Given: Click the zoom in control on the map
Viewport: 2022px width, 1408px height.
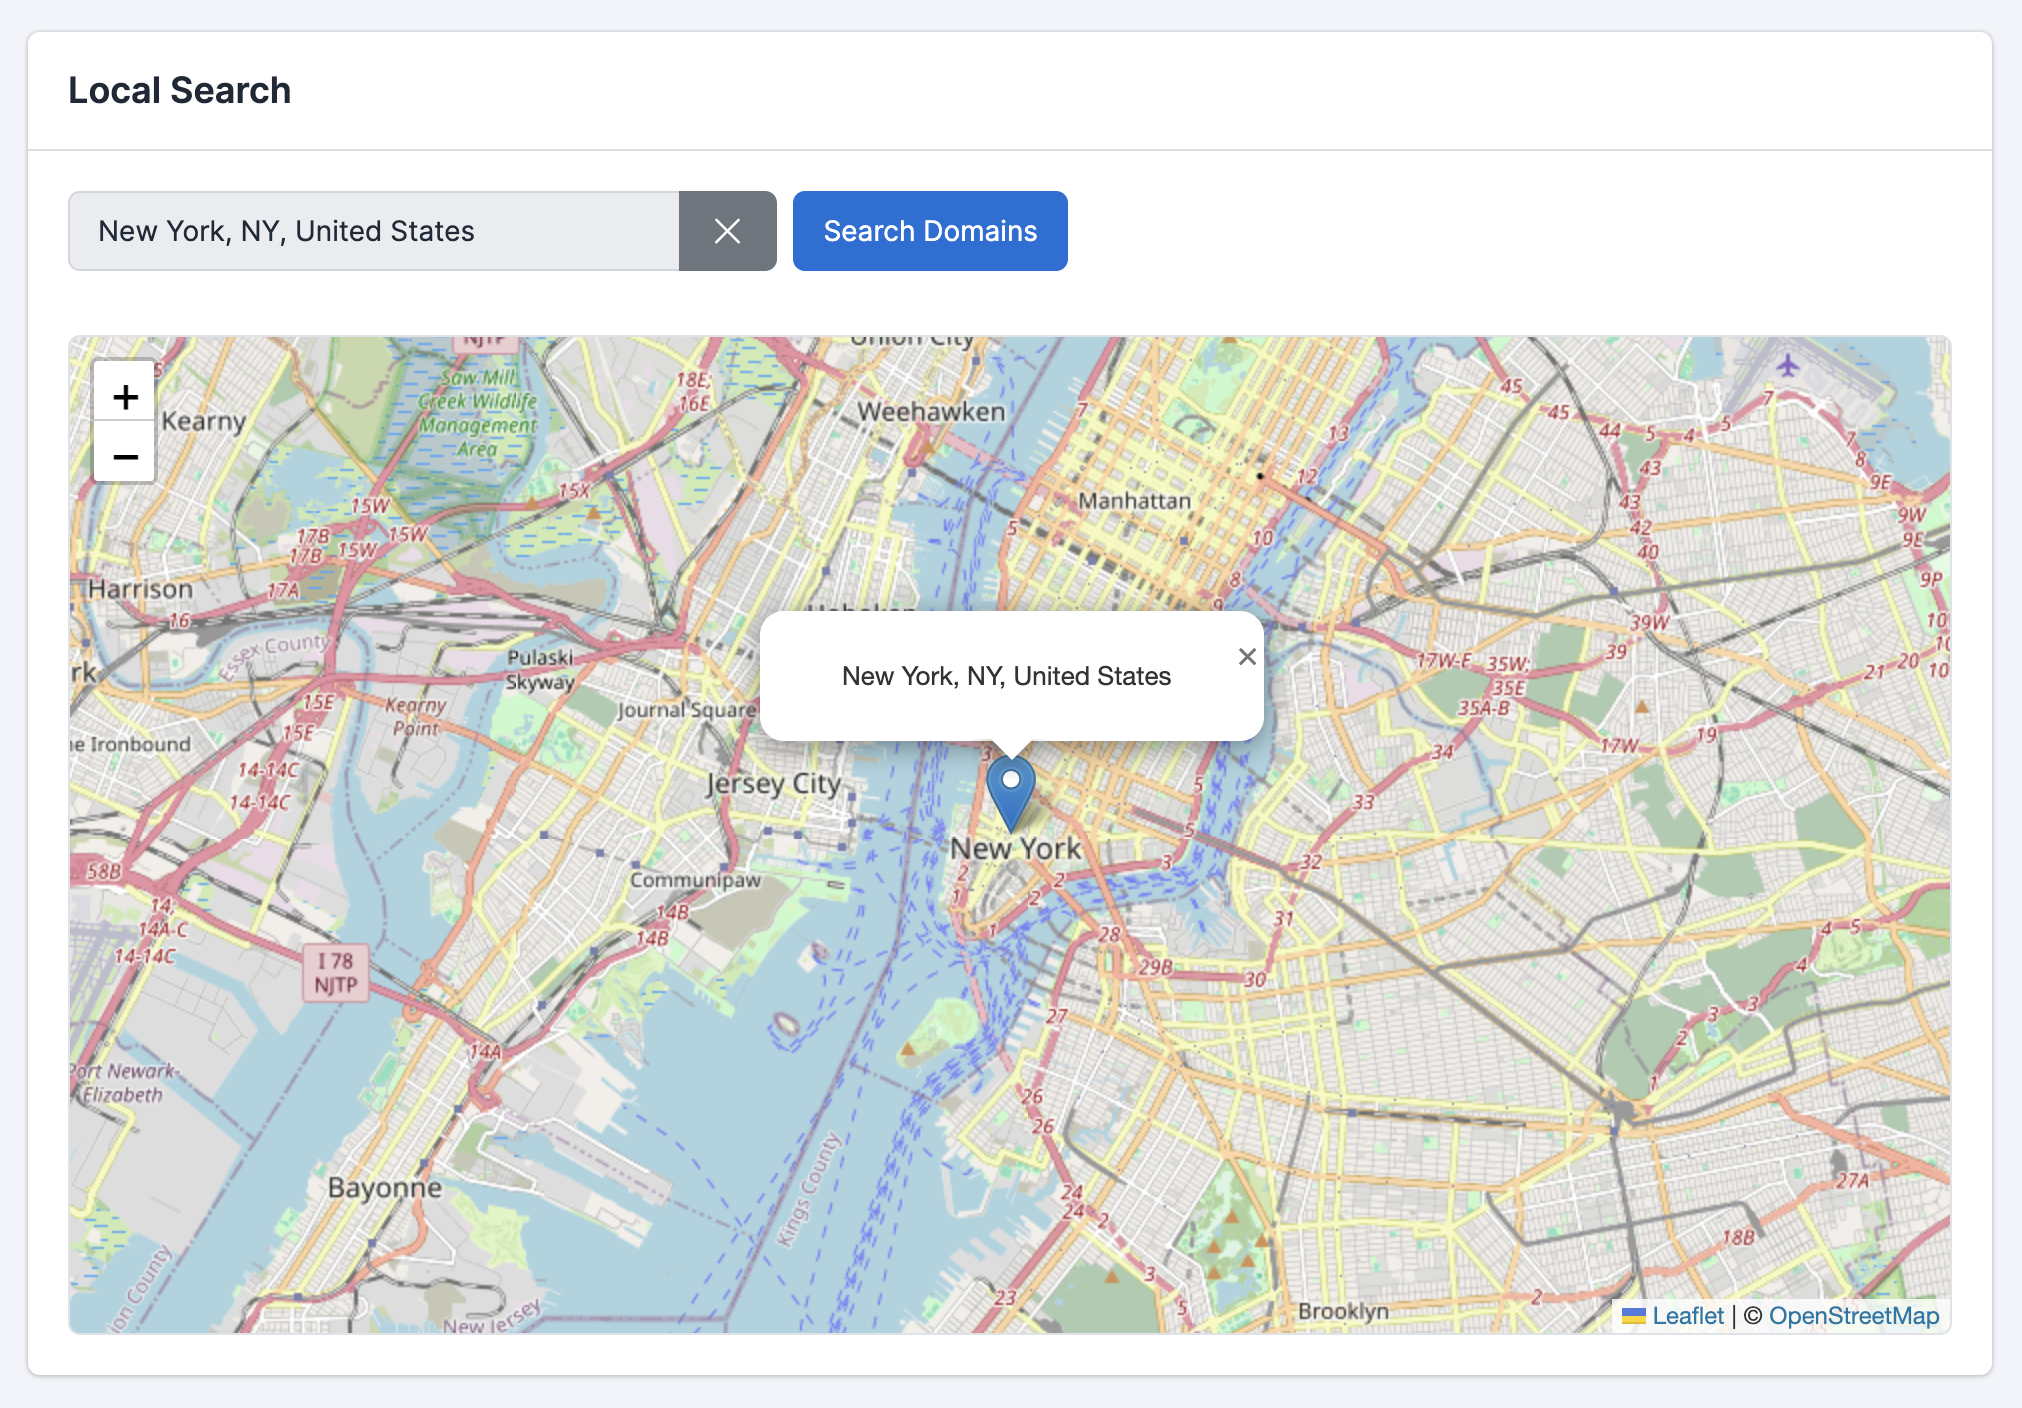Looking at the screenshot, I should [124, 395].
